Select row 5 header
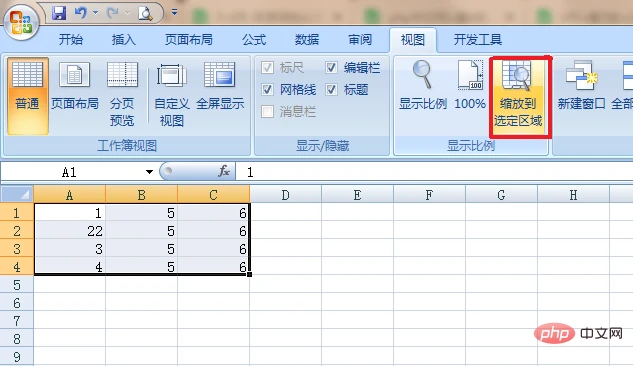Screen dimensions: 633x366 pos(17,284)
